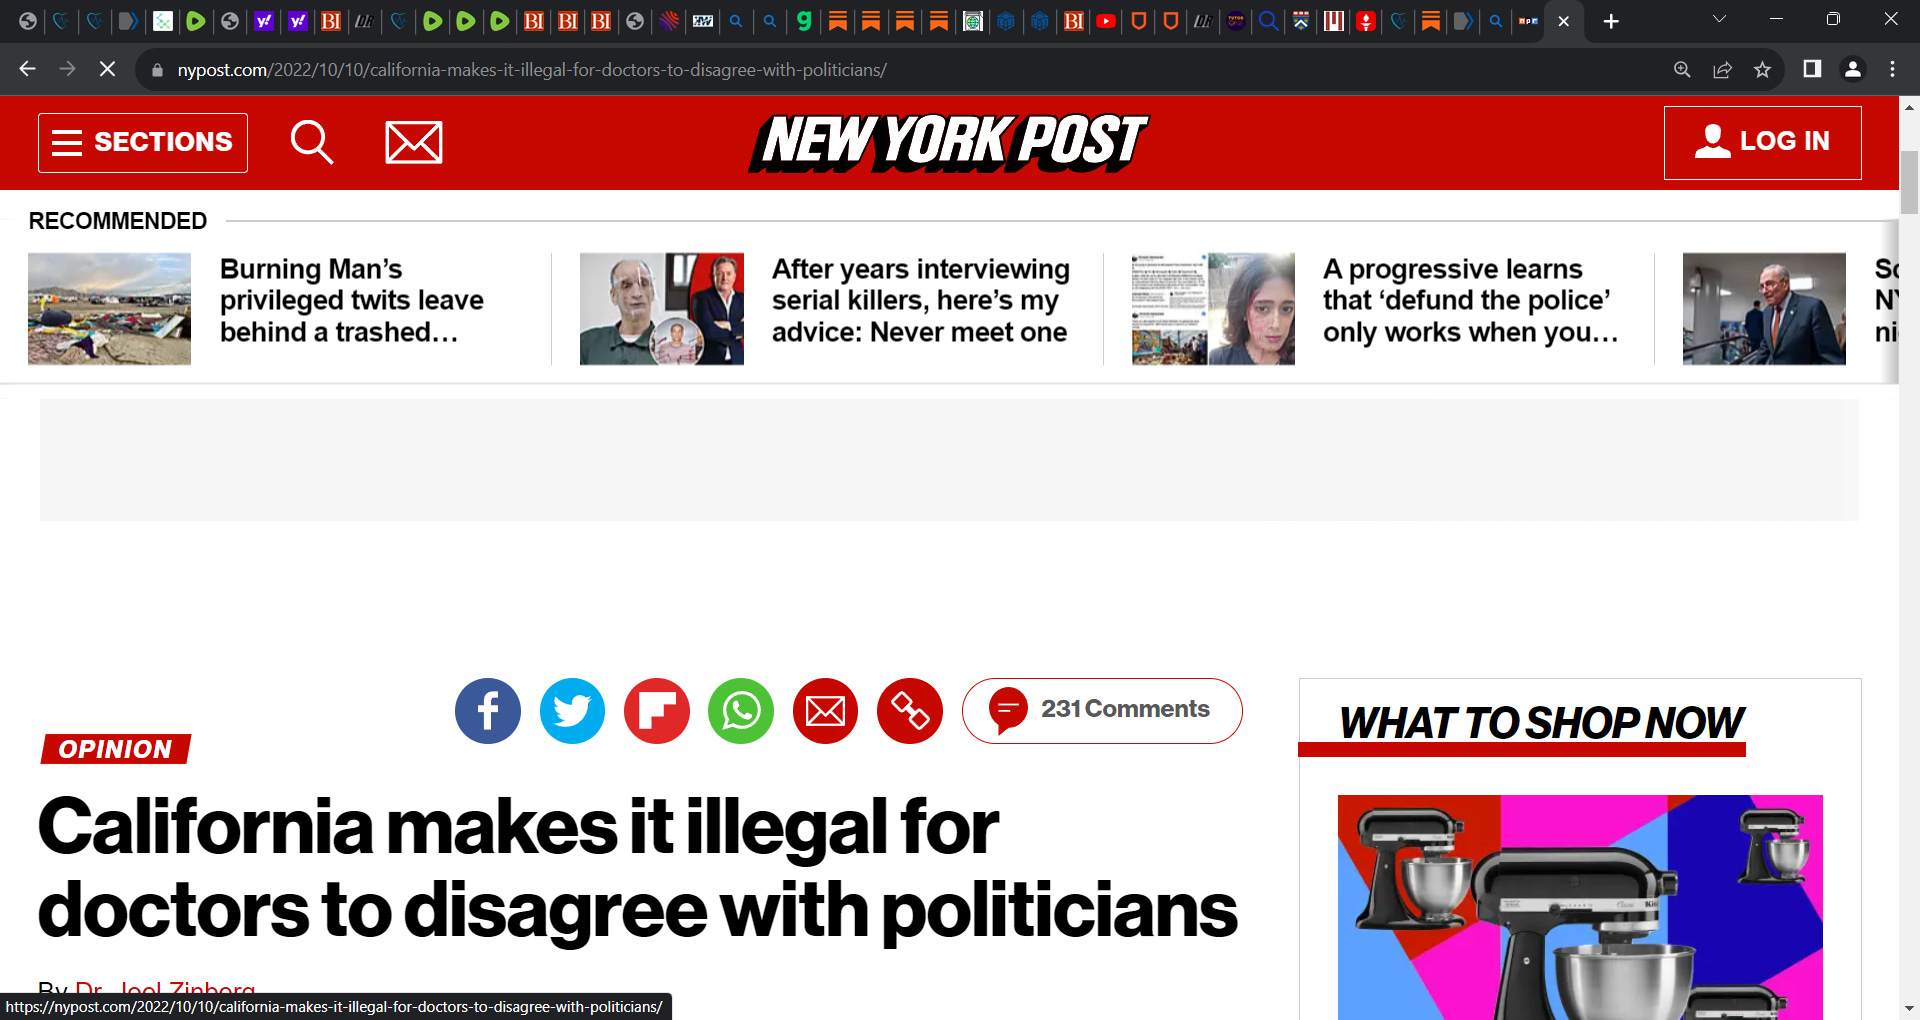This screenshot has width=1920, height=1020.
Task: Read 'Burning Man's privileged twits' headline
Action: [352, 300]
